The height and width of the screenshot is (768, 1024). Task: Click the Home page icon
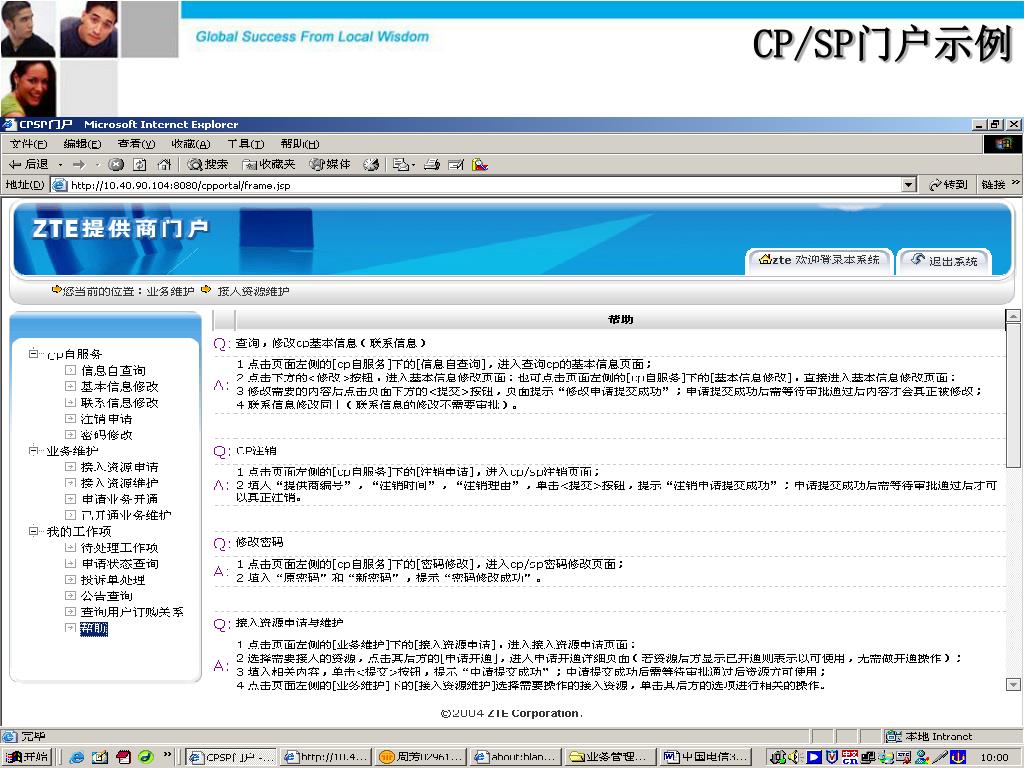pyautogui.click(x=165, y=165)
